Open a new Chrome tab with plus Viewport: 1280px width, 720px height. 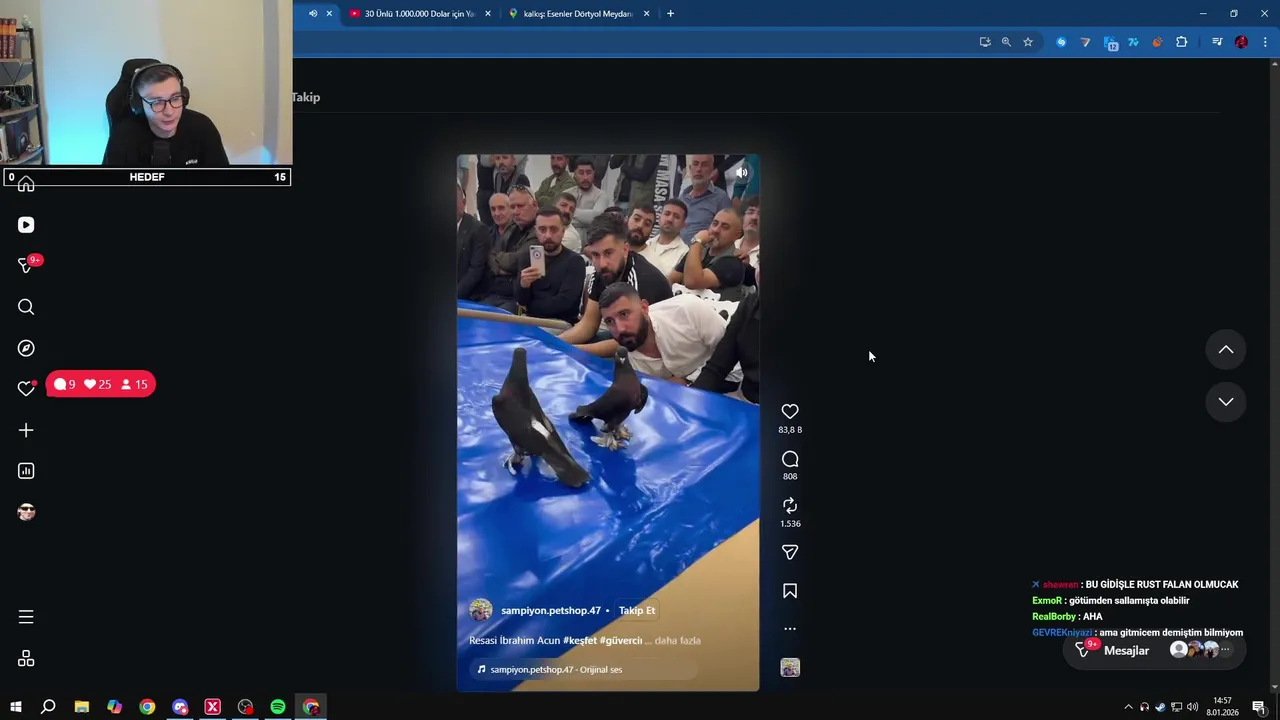point(670,14)
